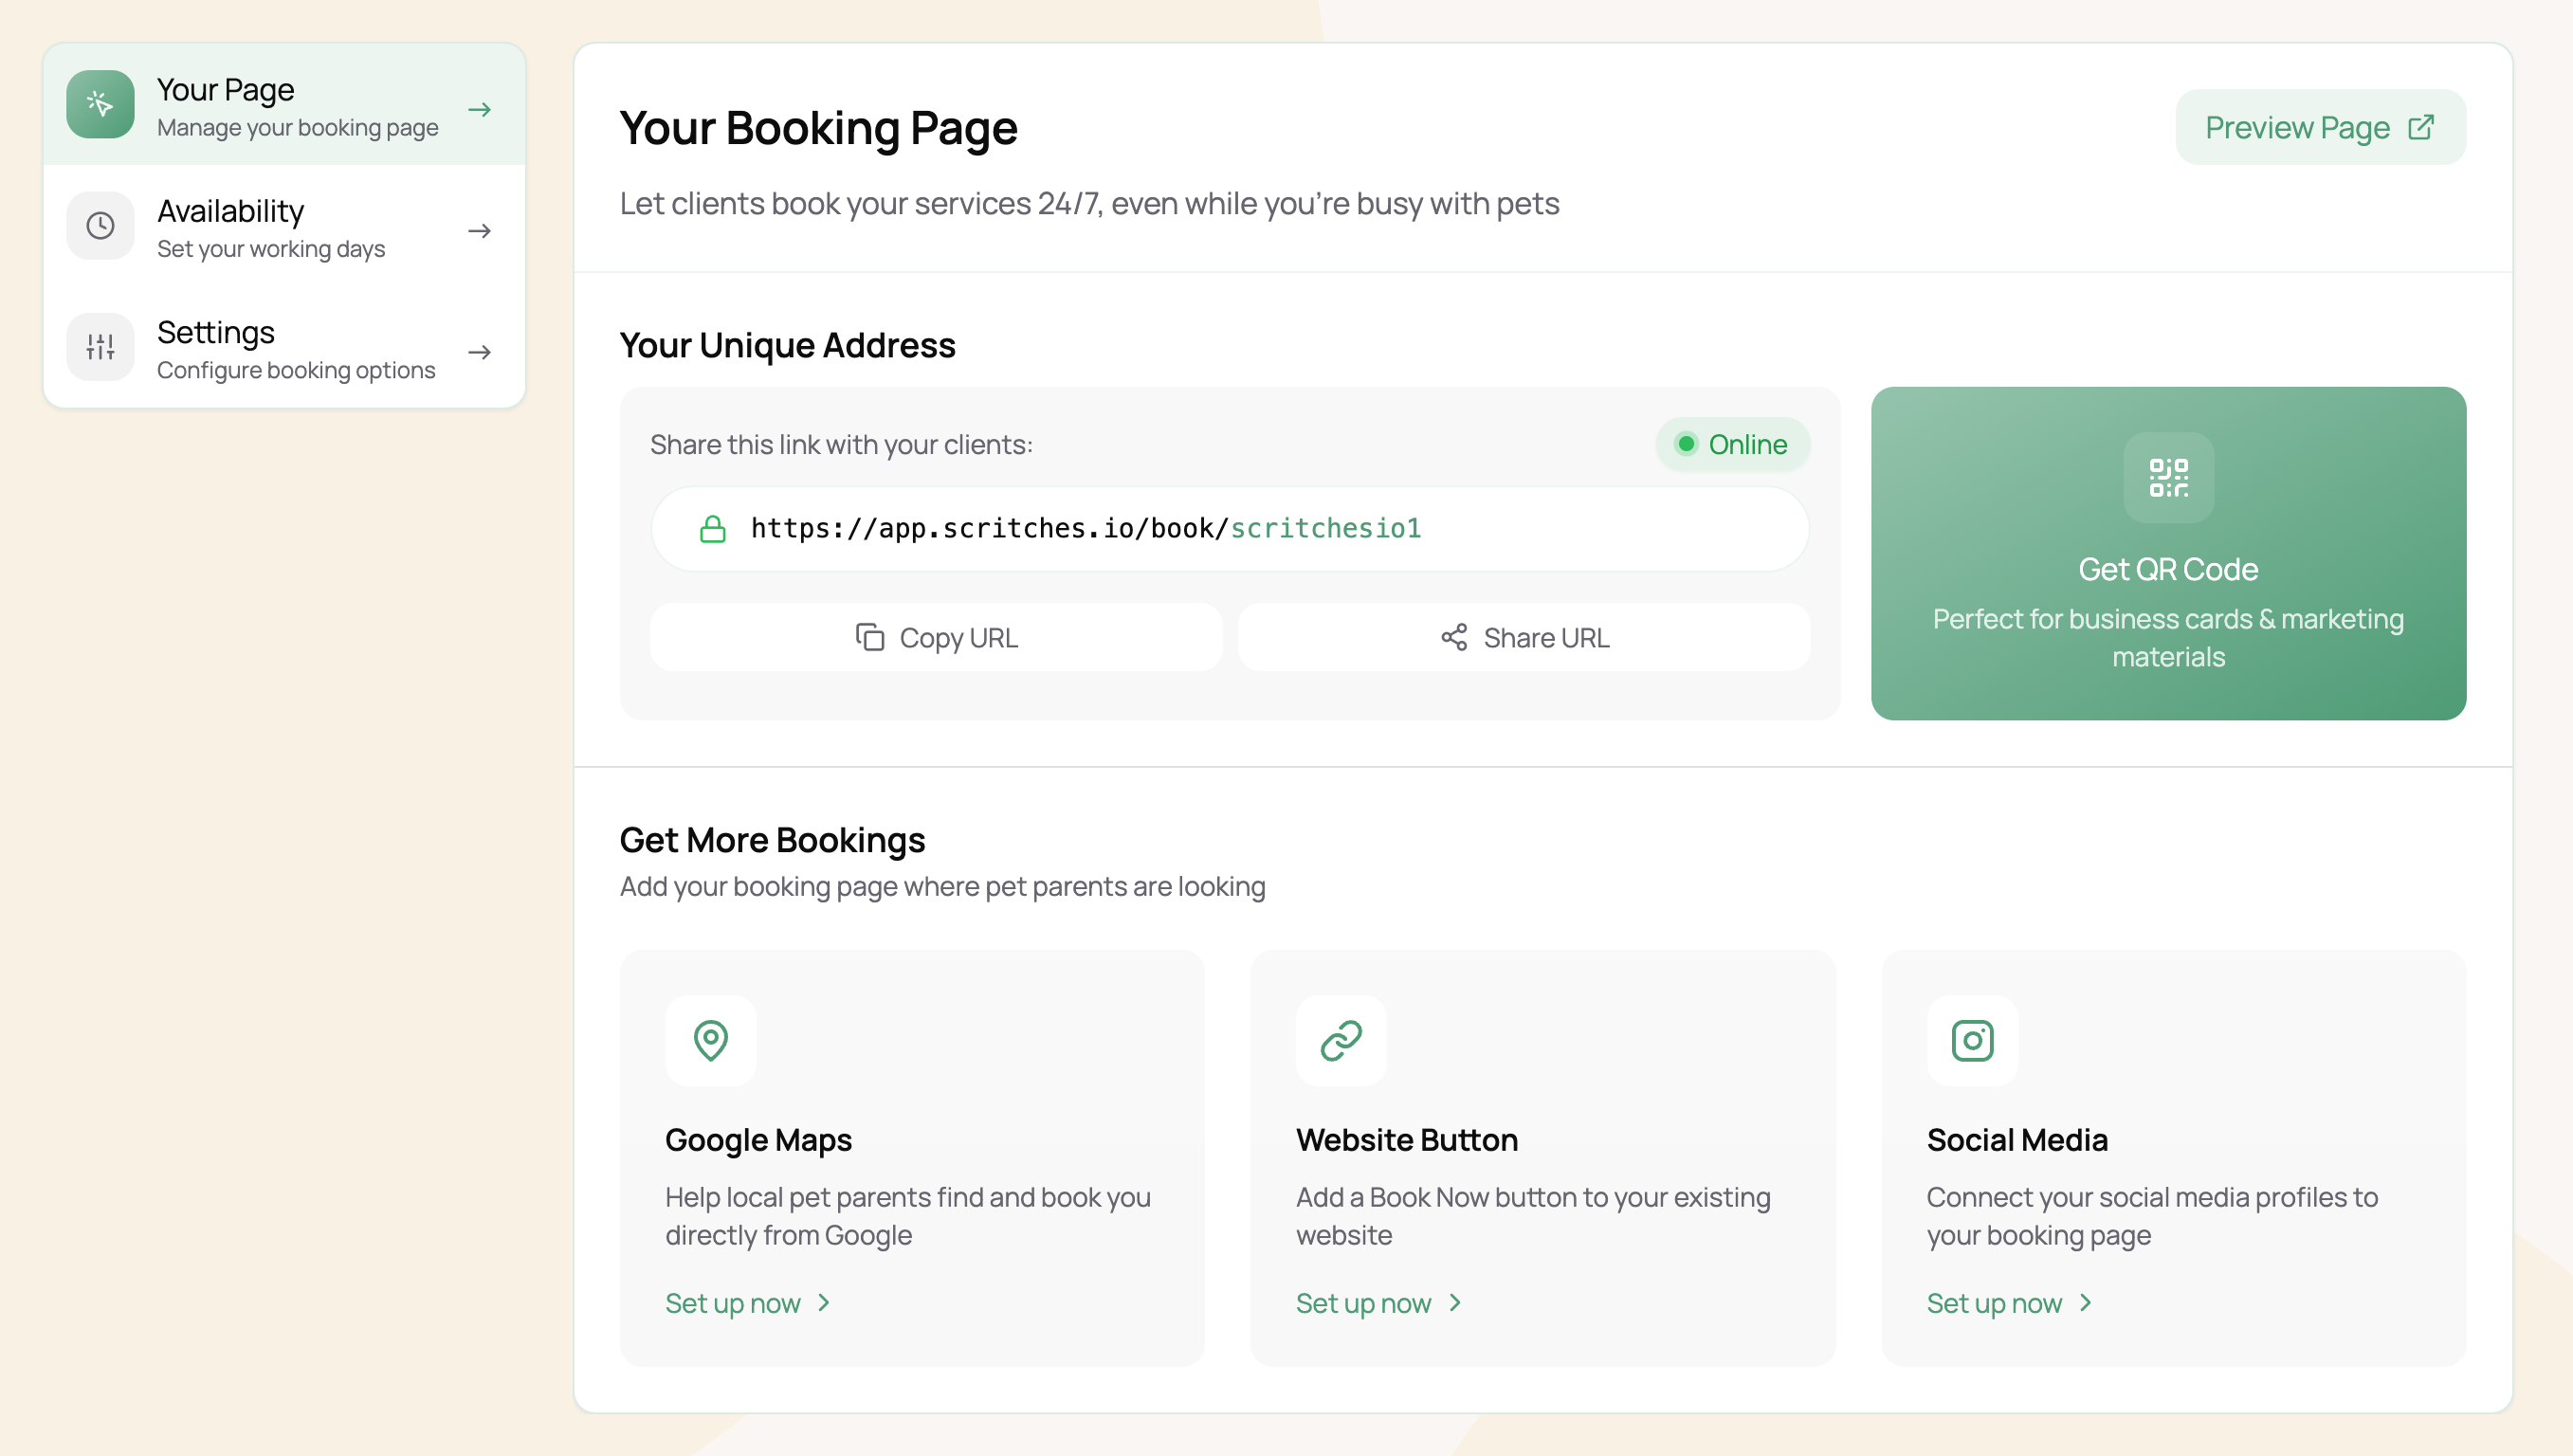Viewport: 2573px width, 1456px height.
Task: Click the Website Button card title
Action: pos(1407,1140)
